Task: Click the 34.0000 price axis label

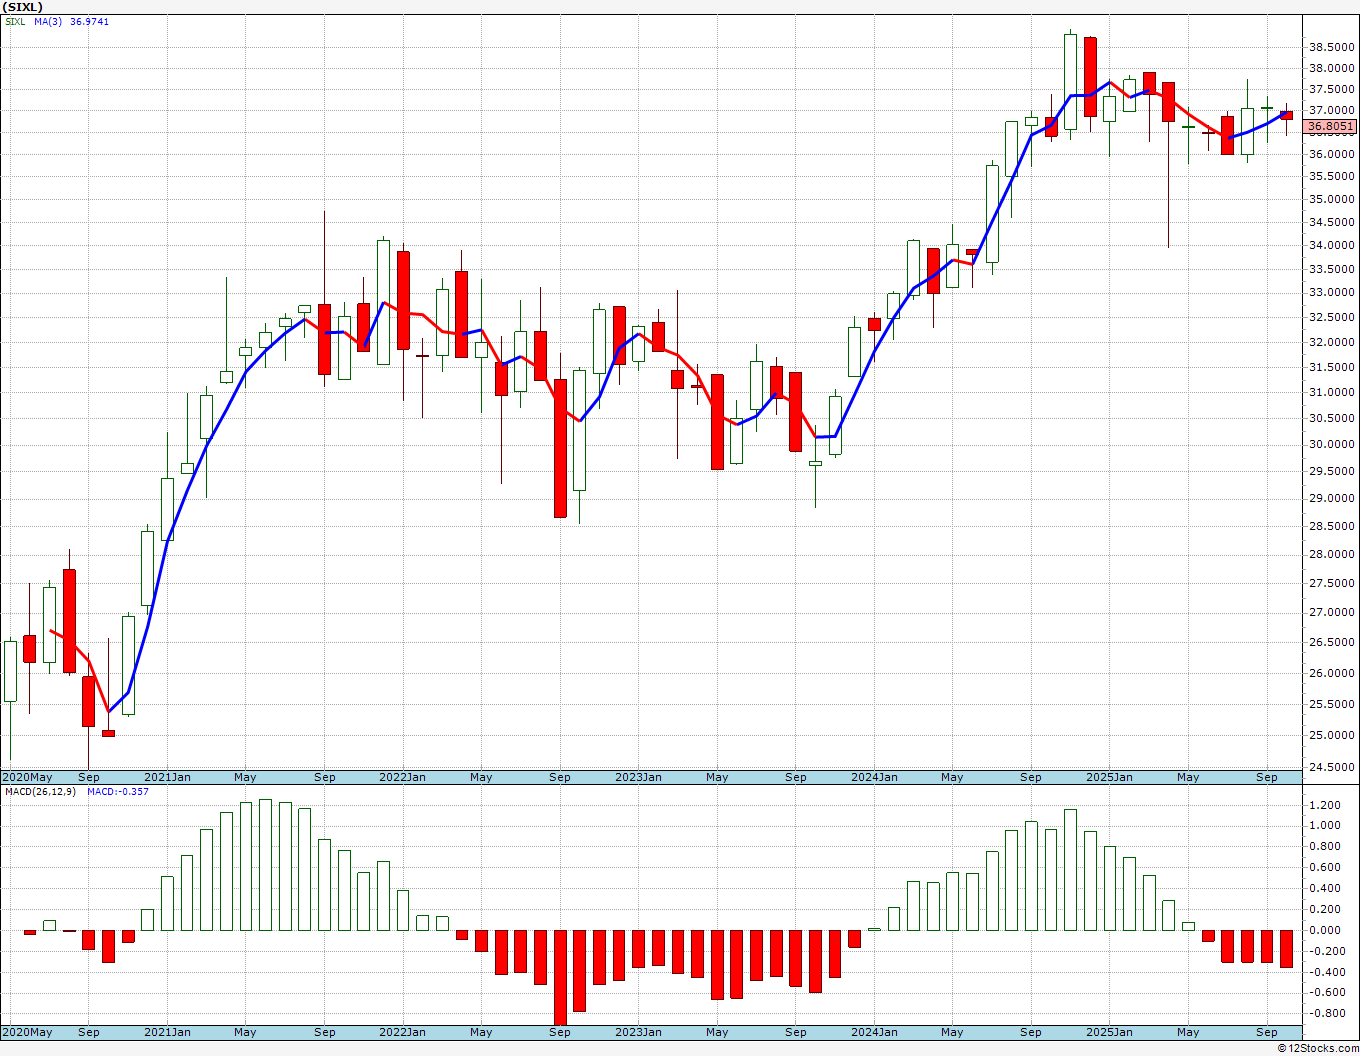Action: tap(1331, 245)
